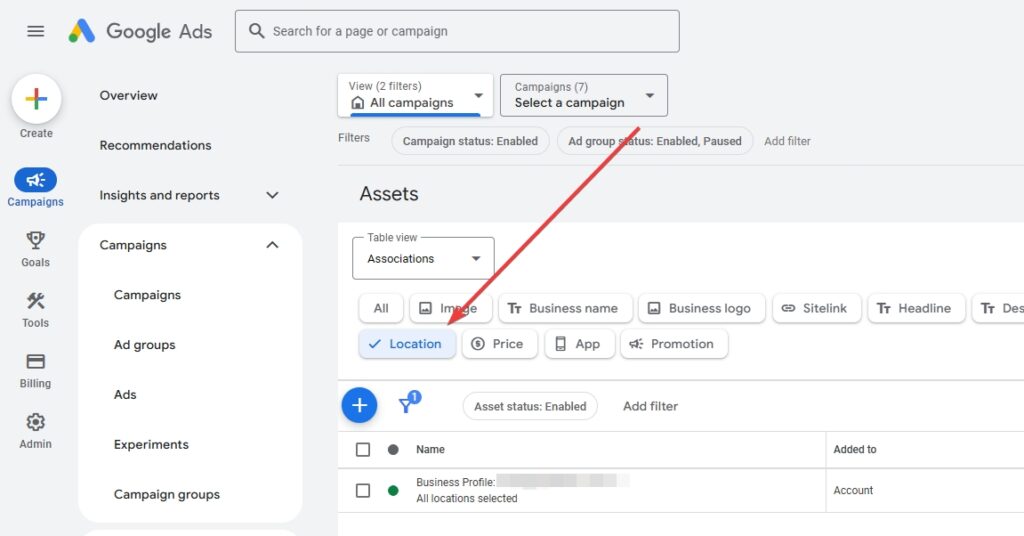
Task: Sort by the Name column header
Action: tap(430, 449)
